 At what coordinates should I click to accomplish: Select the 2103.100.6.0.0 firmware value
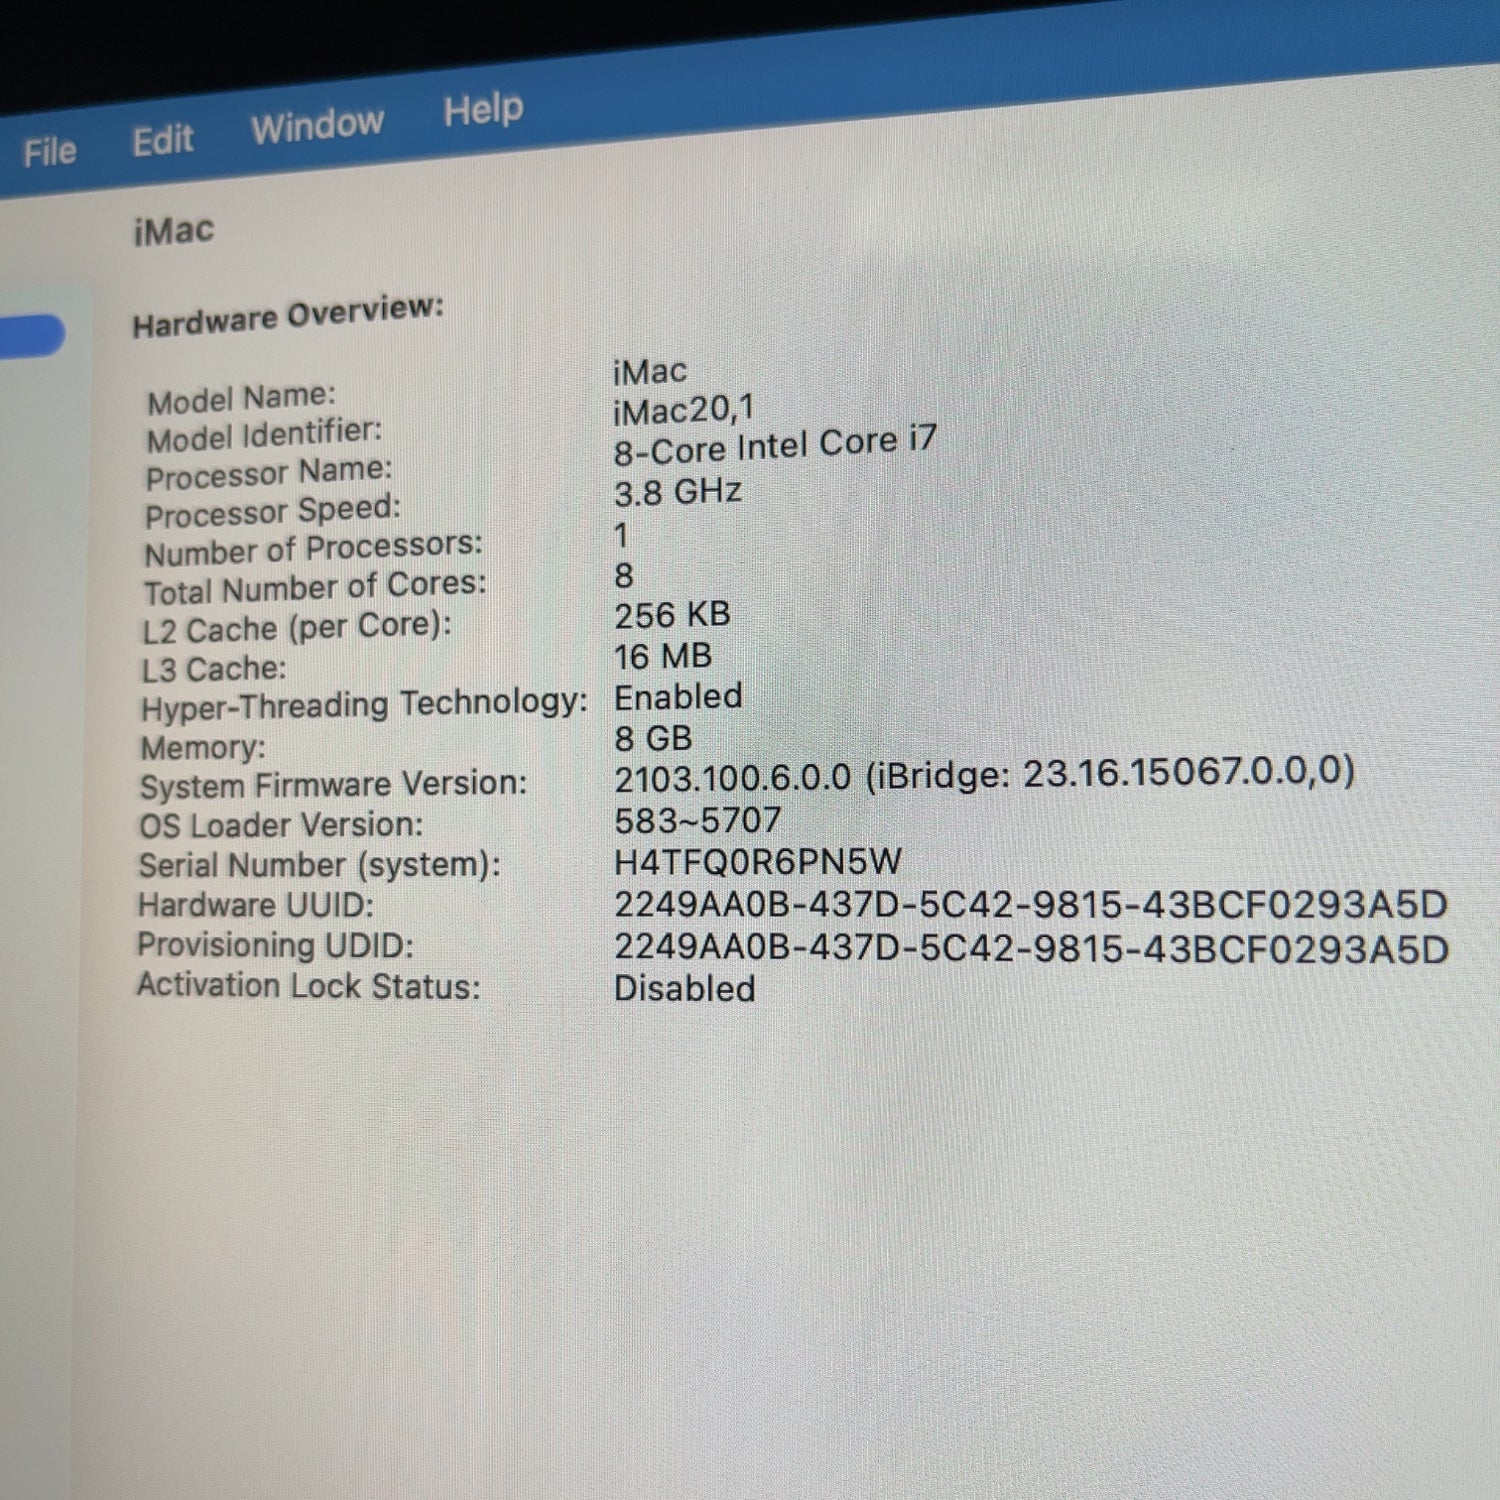733,777
